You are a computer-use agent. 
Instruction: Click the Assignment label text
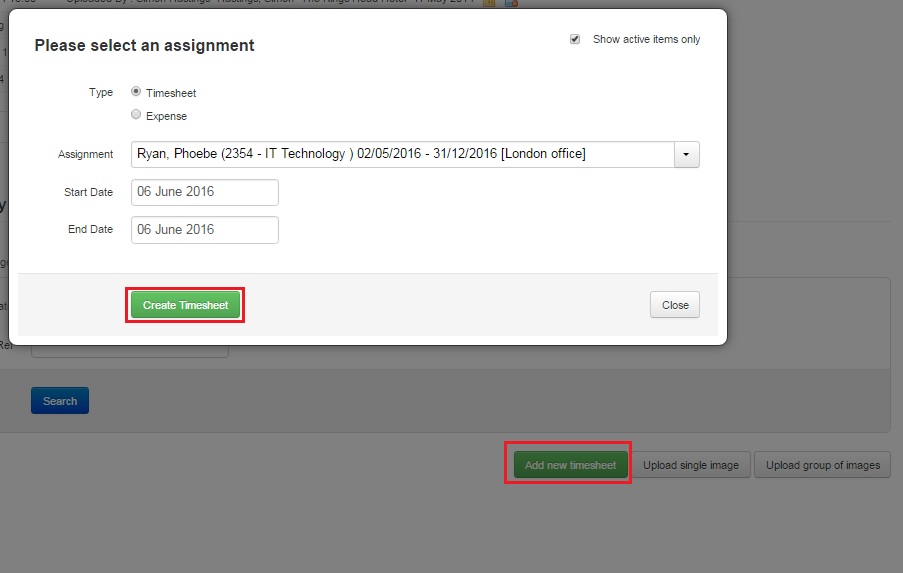[x=85, y=154]
